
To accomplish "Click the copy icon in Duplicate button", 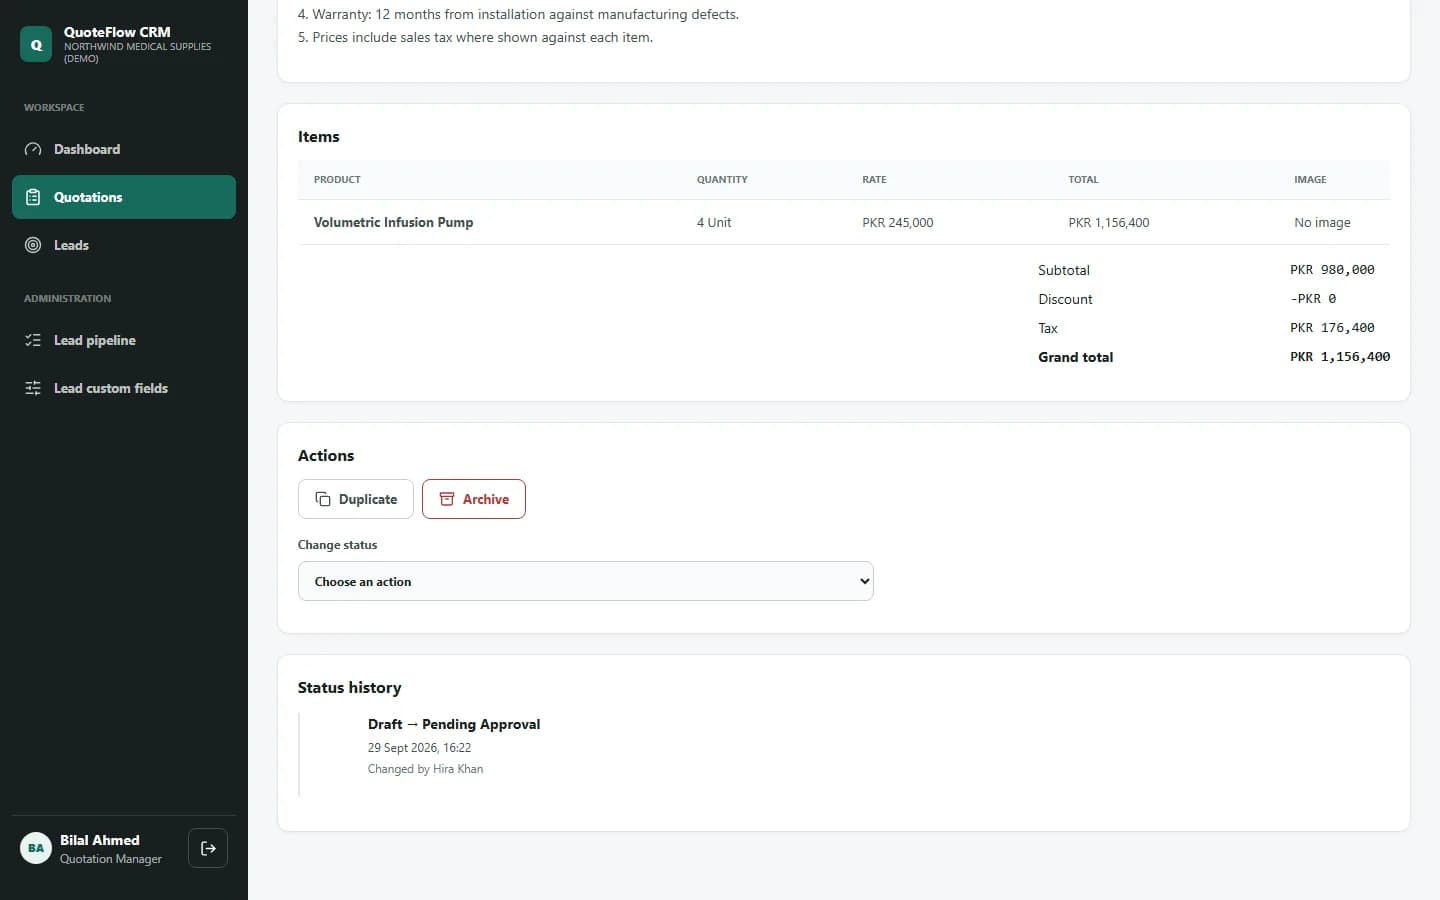I will [323, 499].
